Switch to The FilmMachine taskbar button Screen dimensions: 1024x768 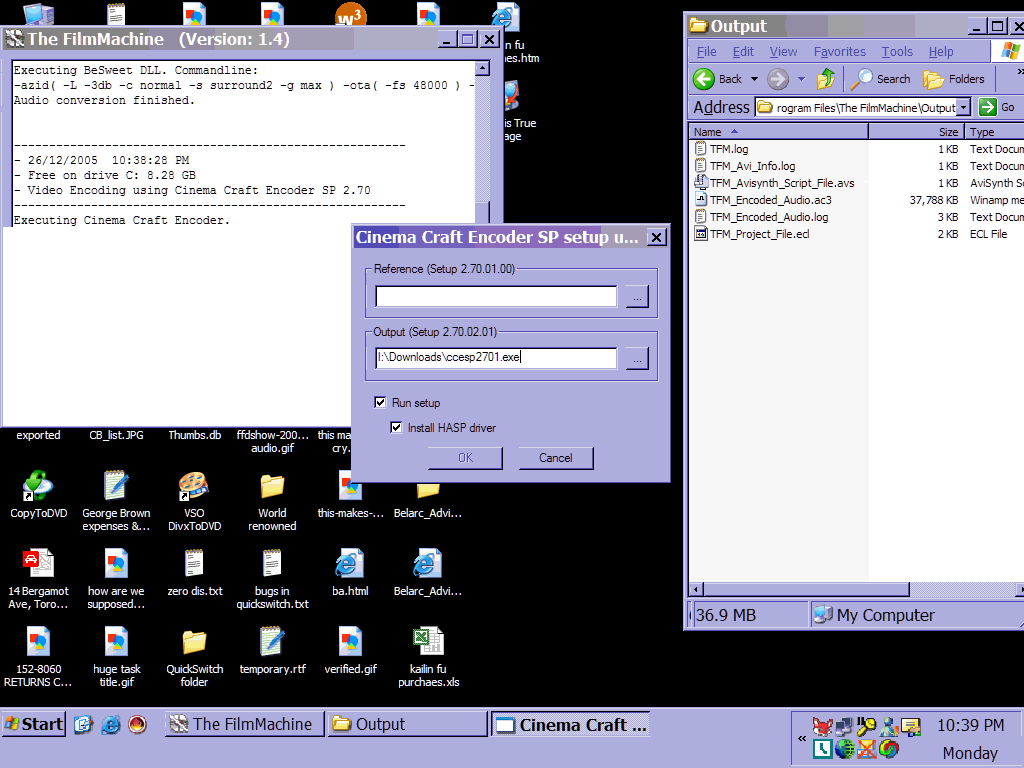click(x=244, y=724)
